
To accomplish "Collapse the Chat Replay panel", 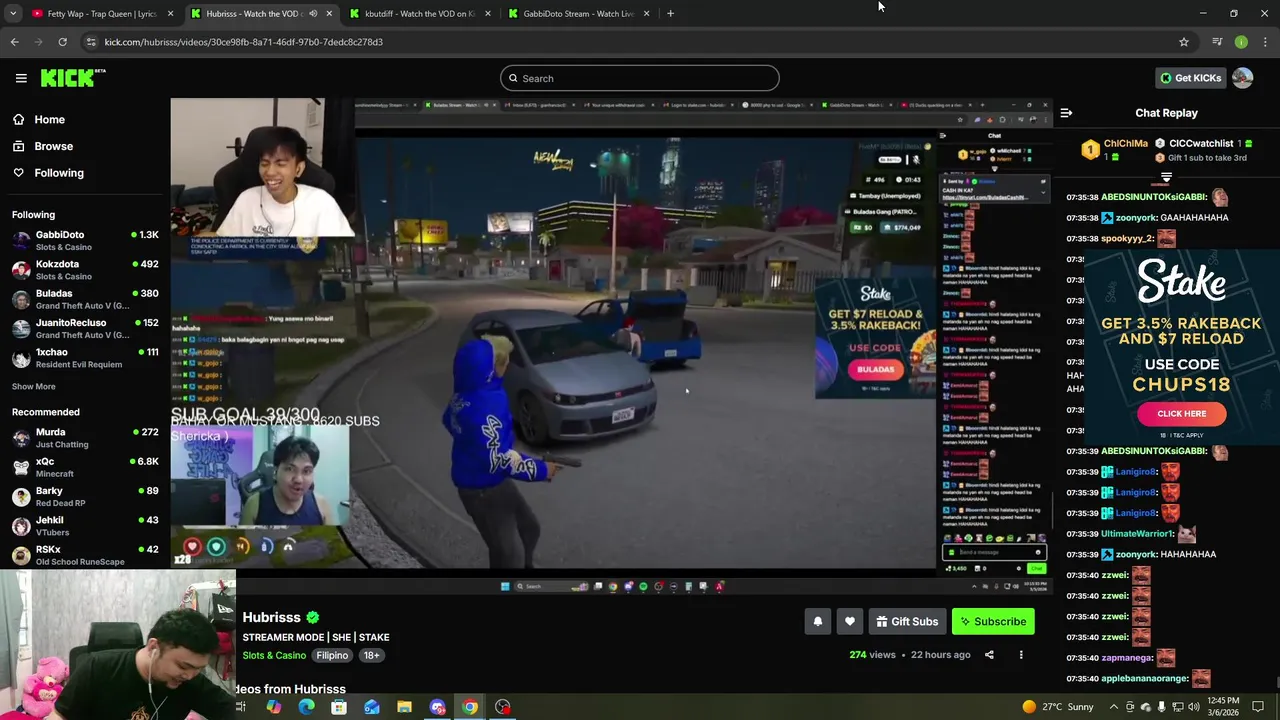I will pos(1066,113).
